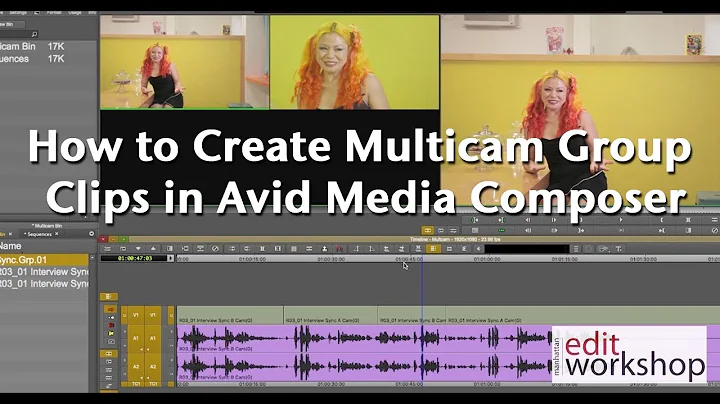
Task: Toggle record V1 track selector
Action: coord(152,315)
